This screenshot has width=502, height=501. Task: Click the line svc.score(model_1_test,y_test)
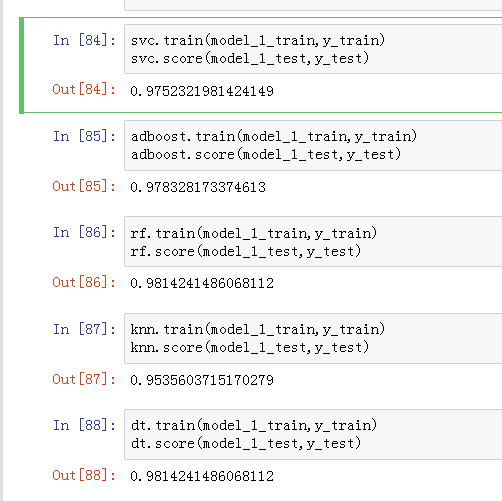(x=250, y=59)
